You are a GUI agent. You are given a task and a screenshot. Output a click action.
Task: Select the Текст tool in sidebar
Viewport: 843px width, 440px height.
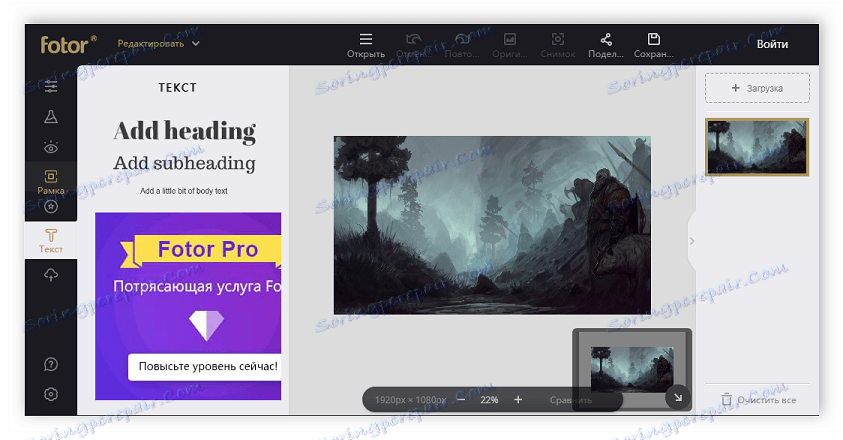[x=51, y=240]
